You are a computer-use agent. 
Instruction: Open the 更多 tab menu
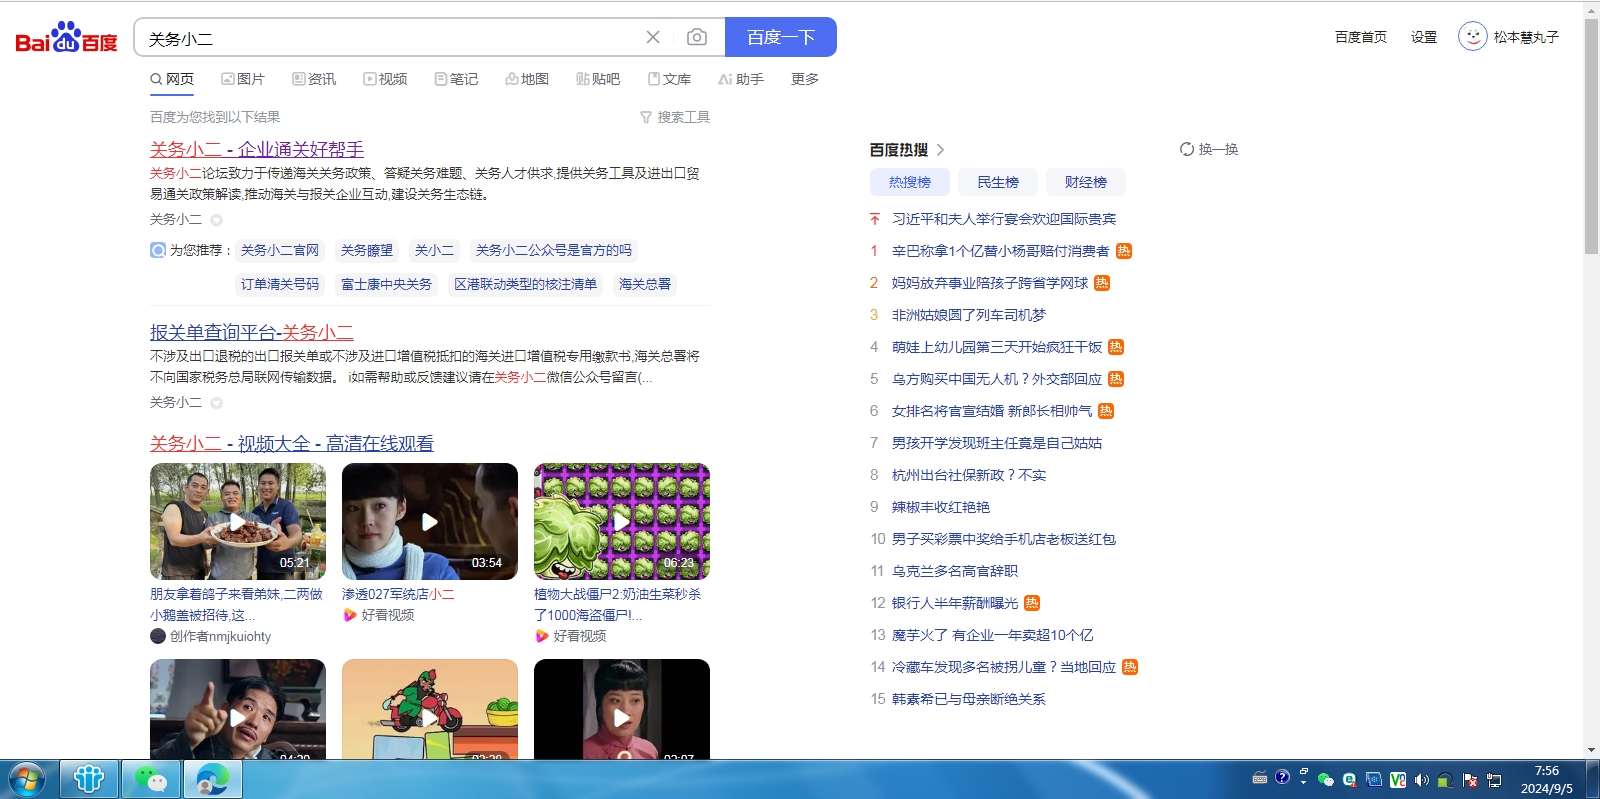(x=805, y=79)
